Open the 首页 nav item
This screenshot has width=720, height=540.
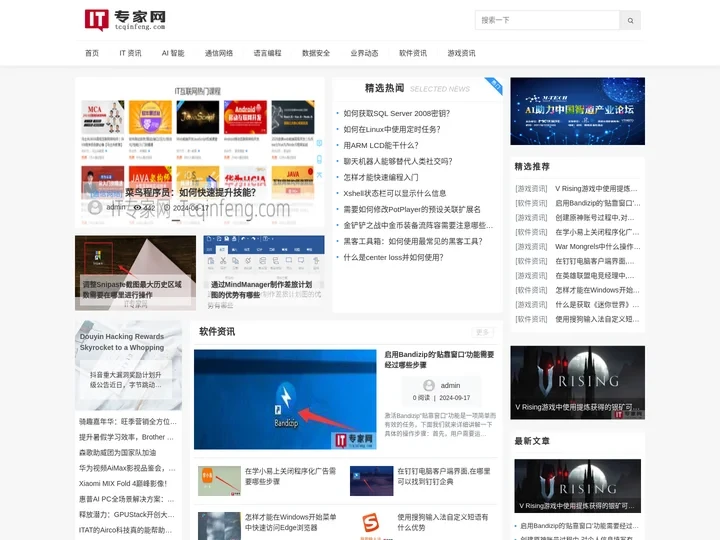pos(92,53)
